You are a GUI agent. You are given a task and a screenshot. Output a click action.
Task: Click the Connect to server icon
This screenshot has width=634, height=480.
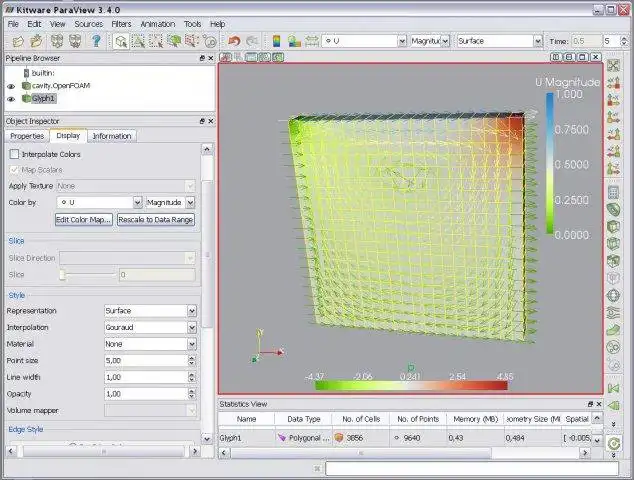click(x=57, y=41)
